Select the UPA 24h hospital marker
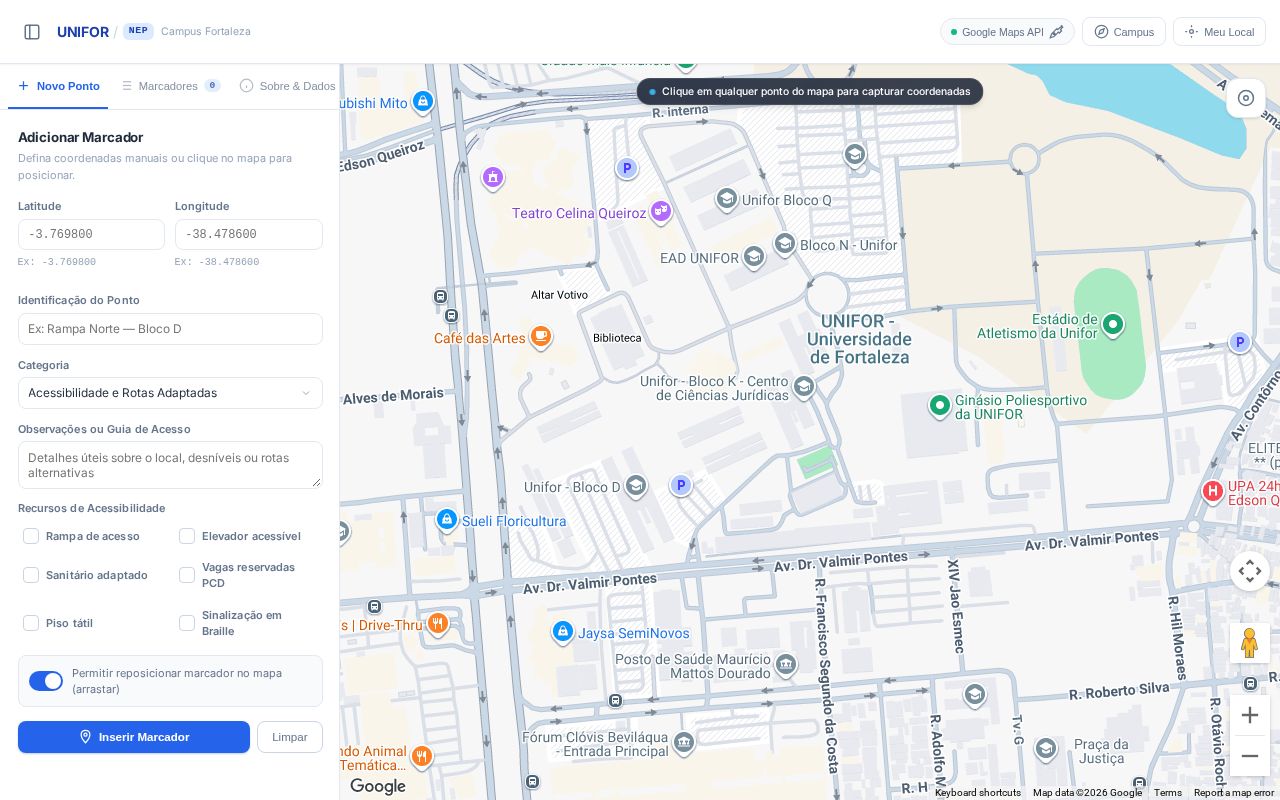Screen dimensions: 1280x800 1213,491
